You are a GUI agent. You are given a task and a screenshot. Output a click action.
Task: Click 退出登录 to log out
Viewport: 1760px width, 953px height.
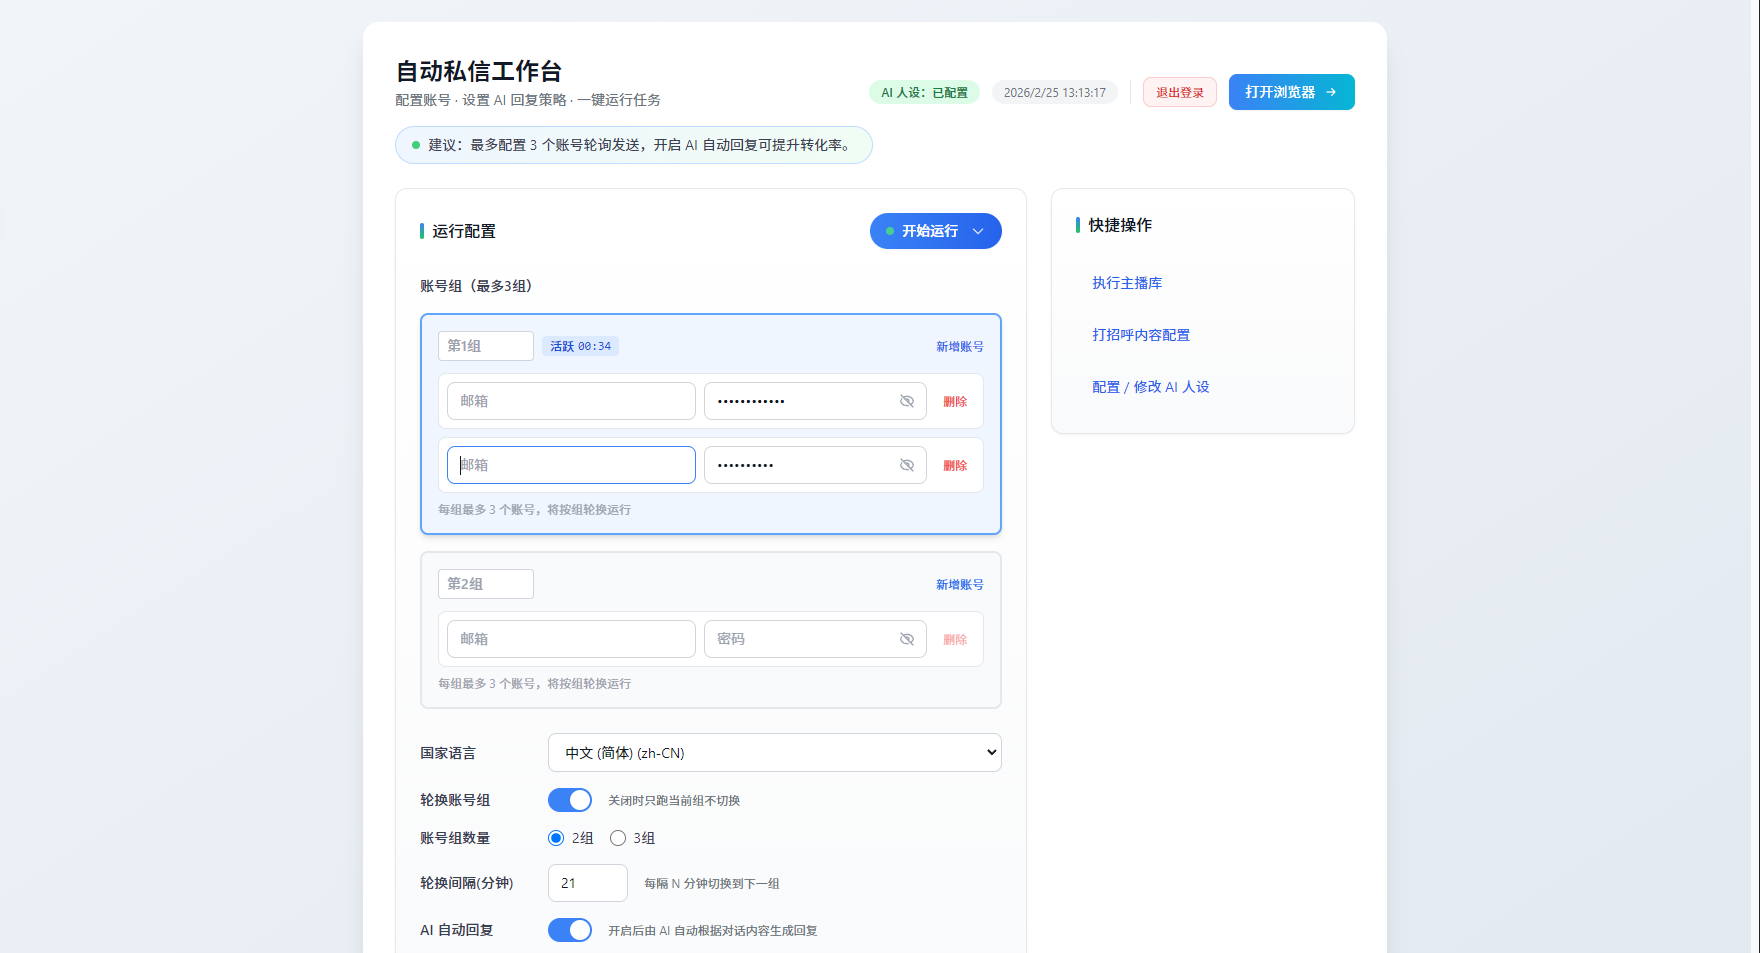pyautogui.click(x=1179, y=92)
